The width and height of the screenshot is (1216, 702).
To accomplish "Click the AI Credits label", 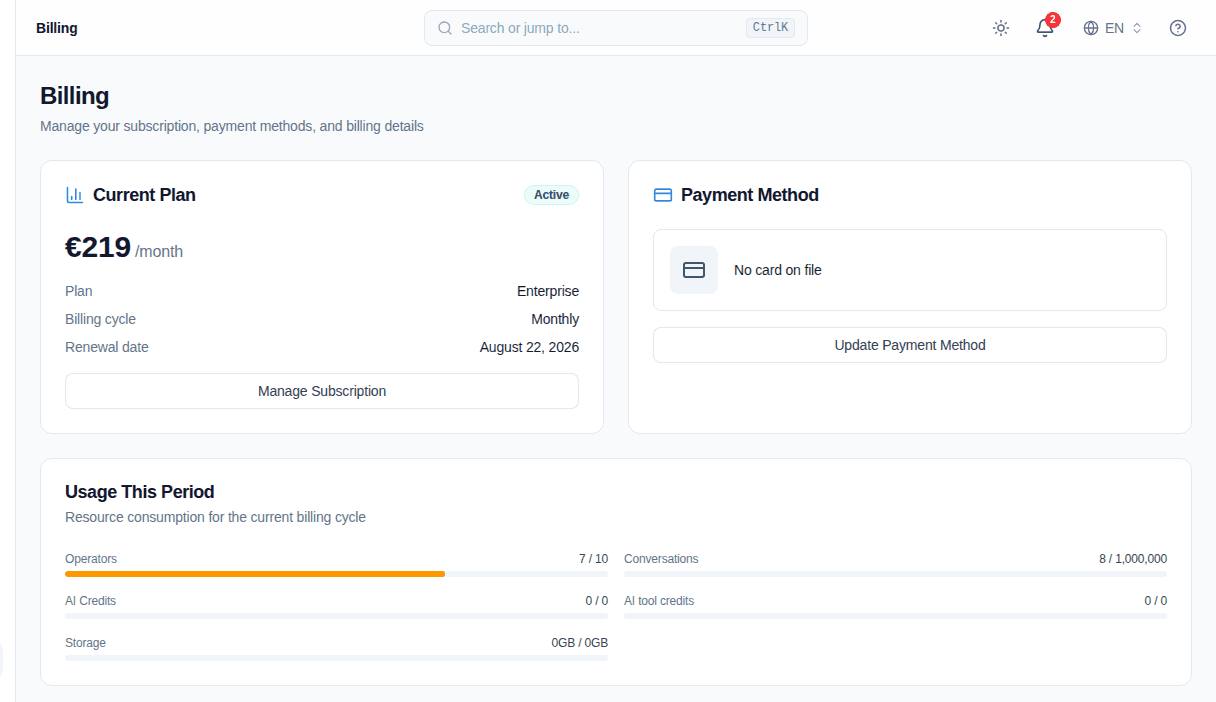I will point(90,601).
